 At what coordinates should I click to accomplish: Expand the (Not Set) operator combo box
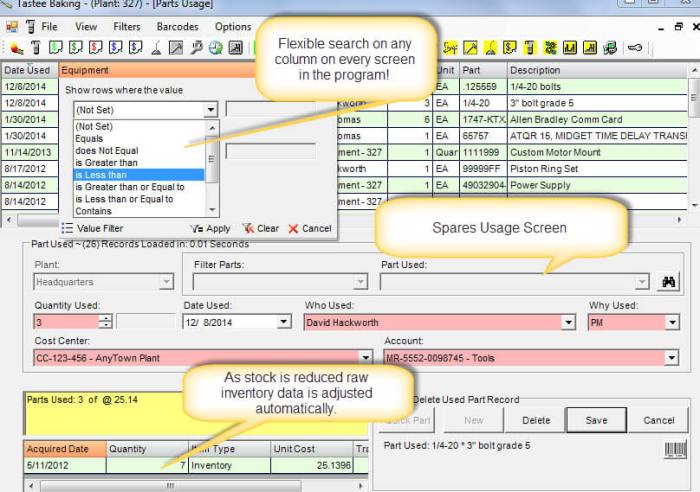pyautogui.click(x=210, y=110)
